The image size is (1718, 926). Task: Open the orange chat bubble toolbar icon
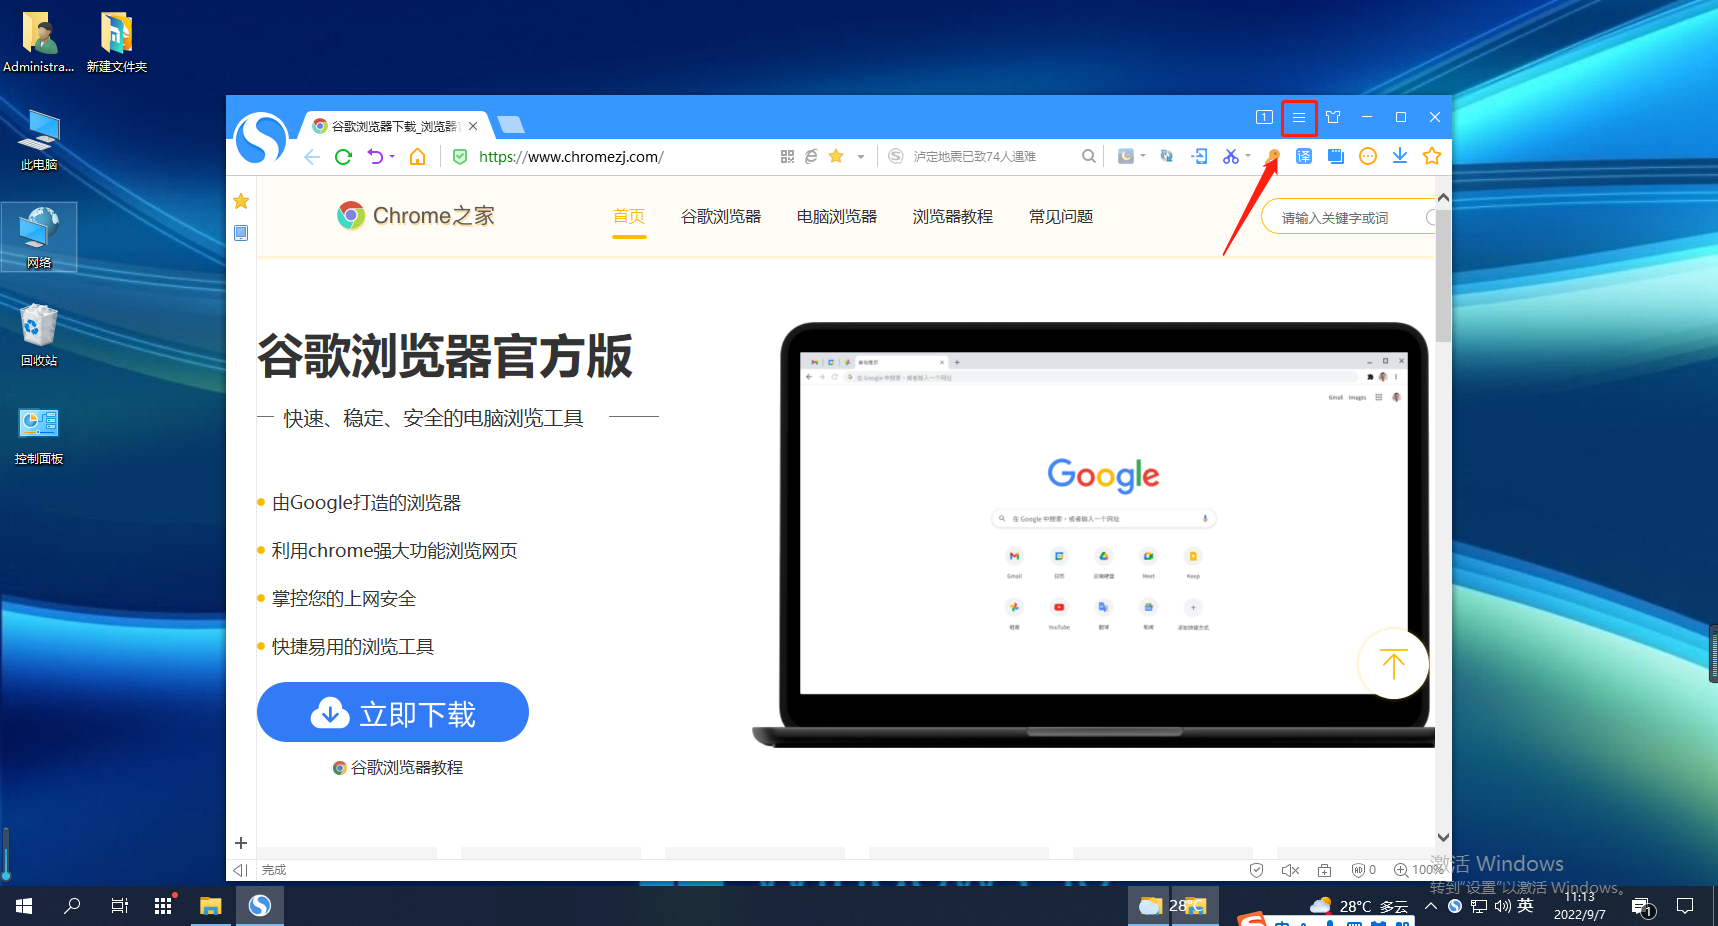1368,156
